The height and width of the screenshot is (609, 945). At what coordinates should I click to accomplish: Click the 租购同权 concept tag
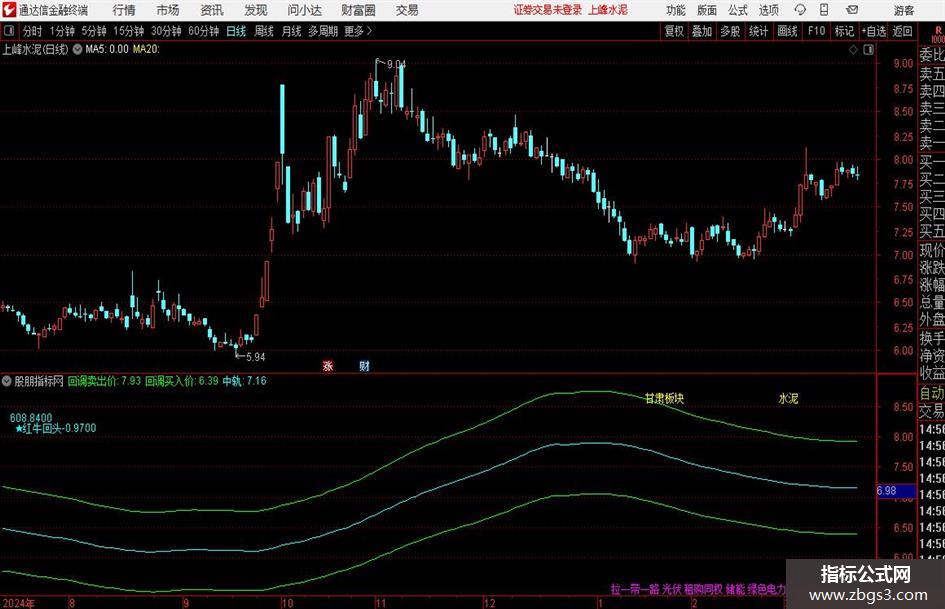[x=703, y=589]
